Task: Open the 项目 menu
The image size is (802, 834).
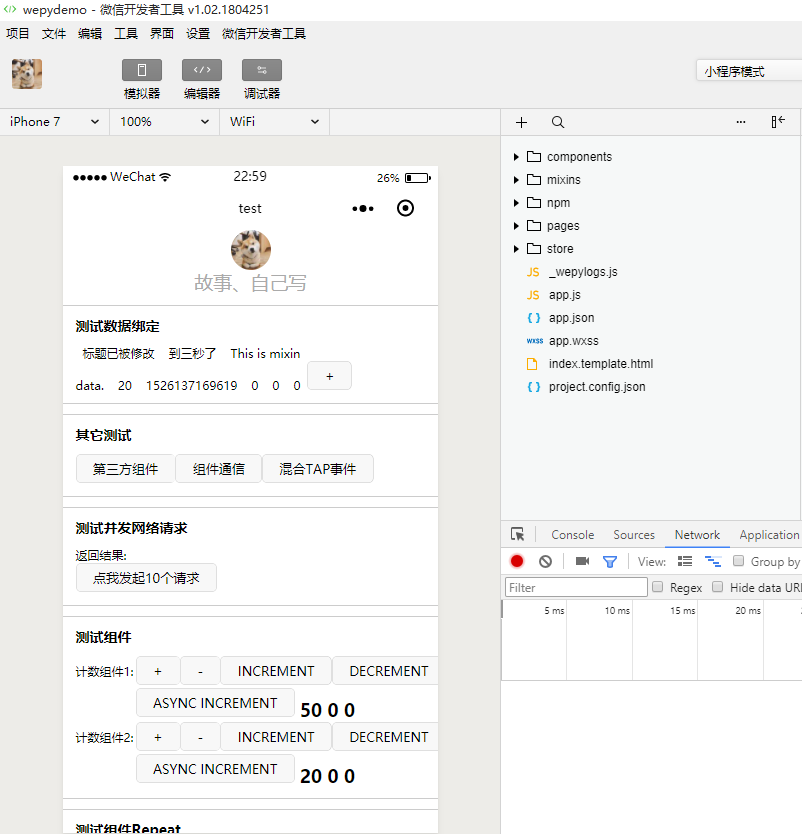Action: tap(18, 34)
